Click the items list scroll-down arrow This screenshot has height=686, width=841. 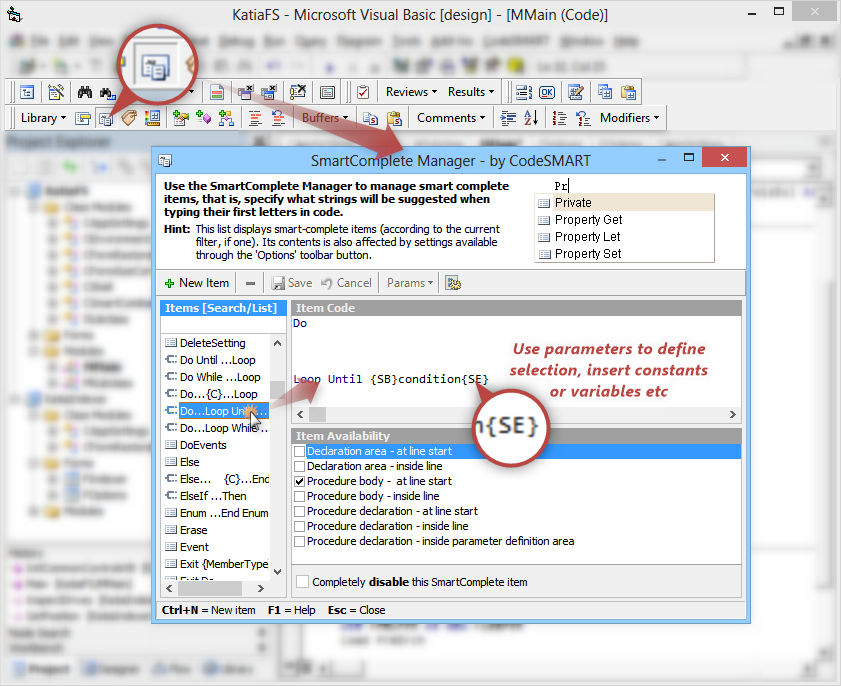(x=277, y=572)
